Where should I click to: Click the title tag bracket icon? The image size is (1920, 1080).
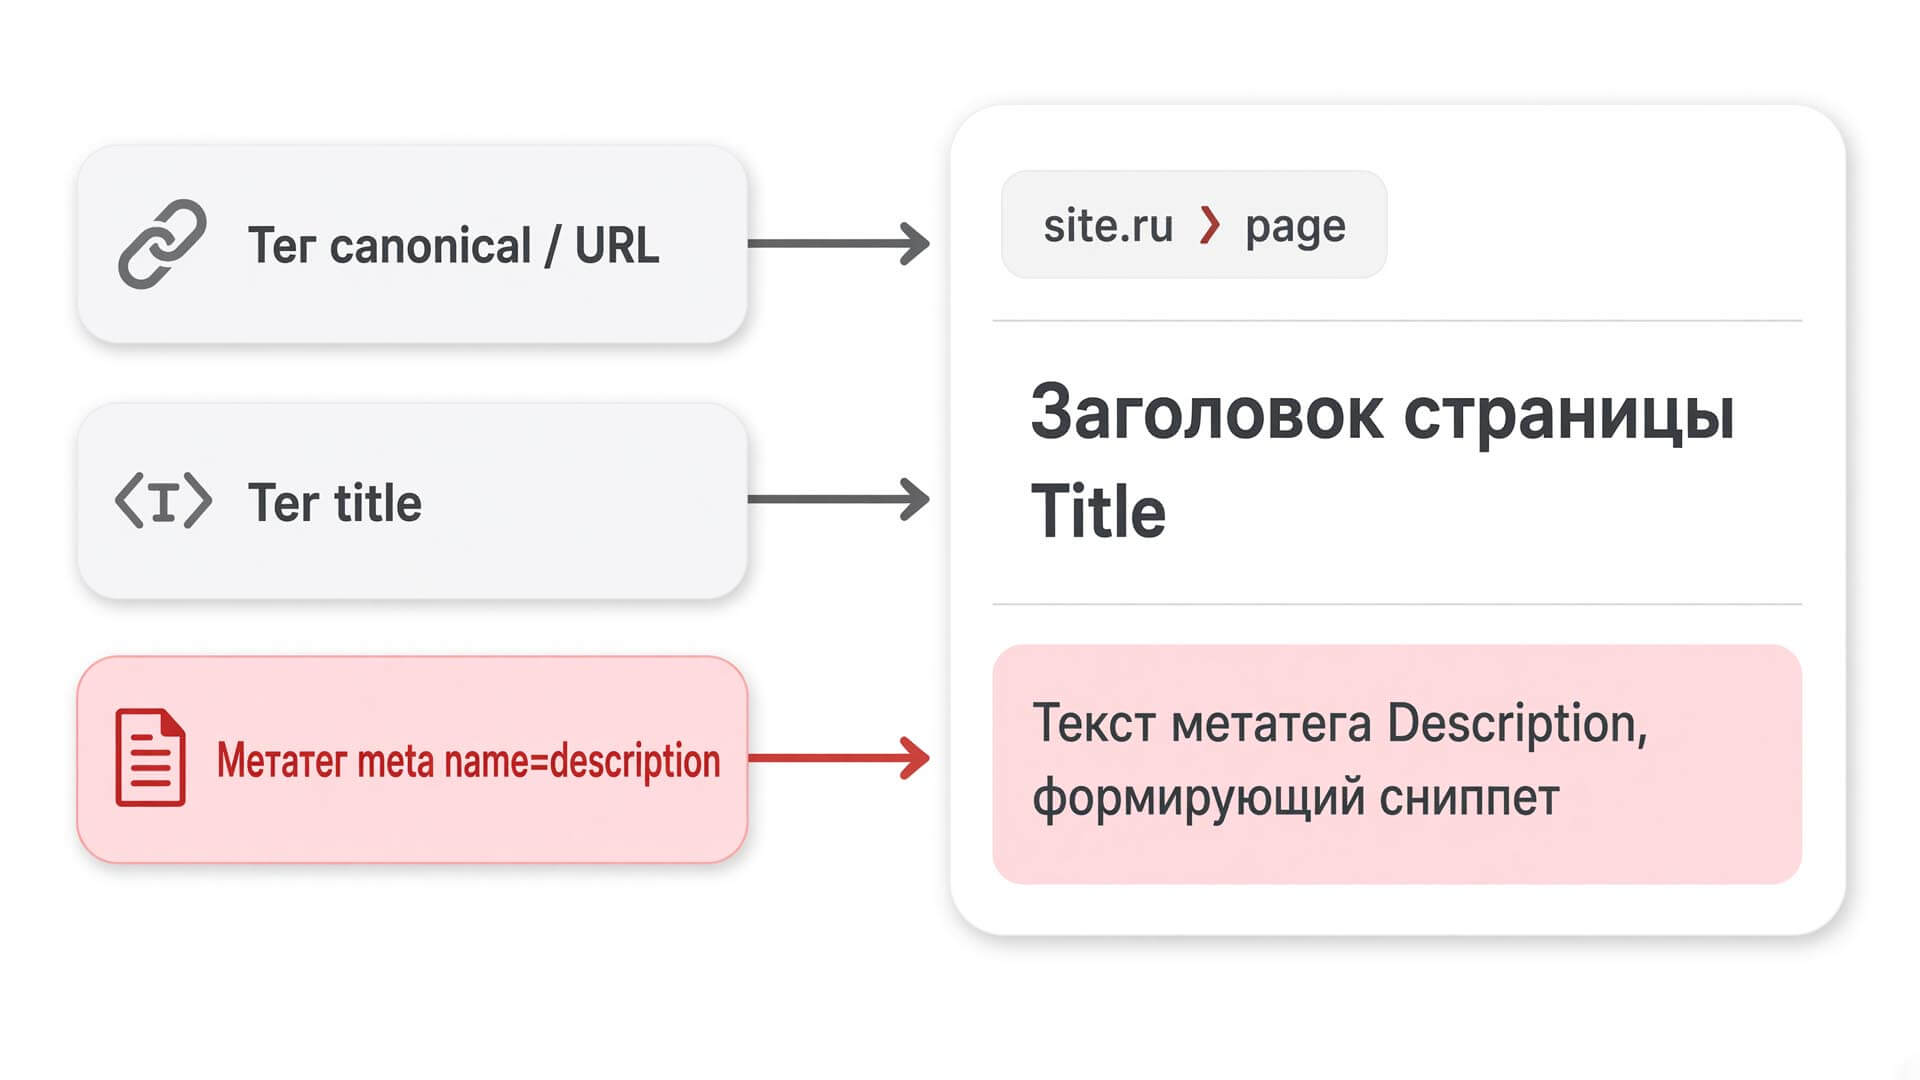[163, 501]
